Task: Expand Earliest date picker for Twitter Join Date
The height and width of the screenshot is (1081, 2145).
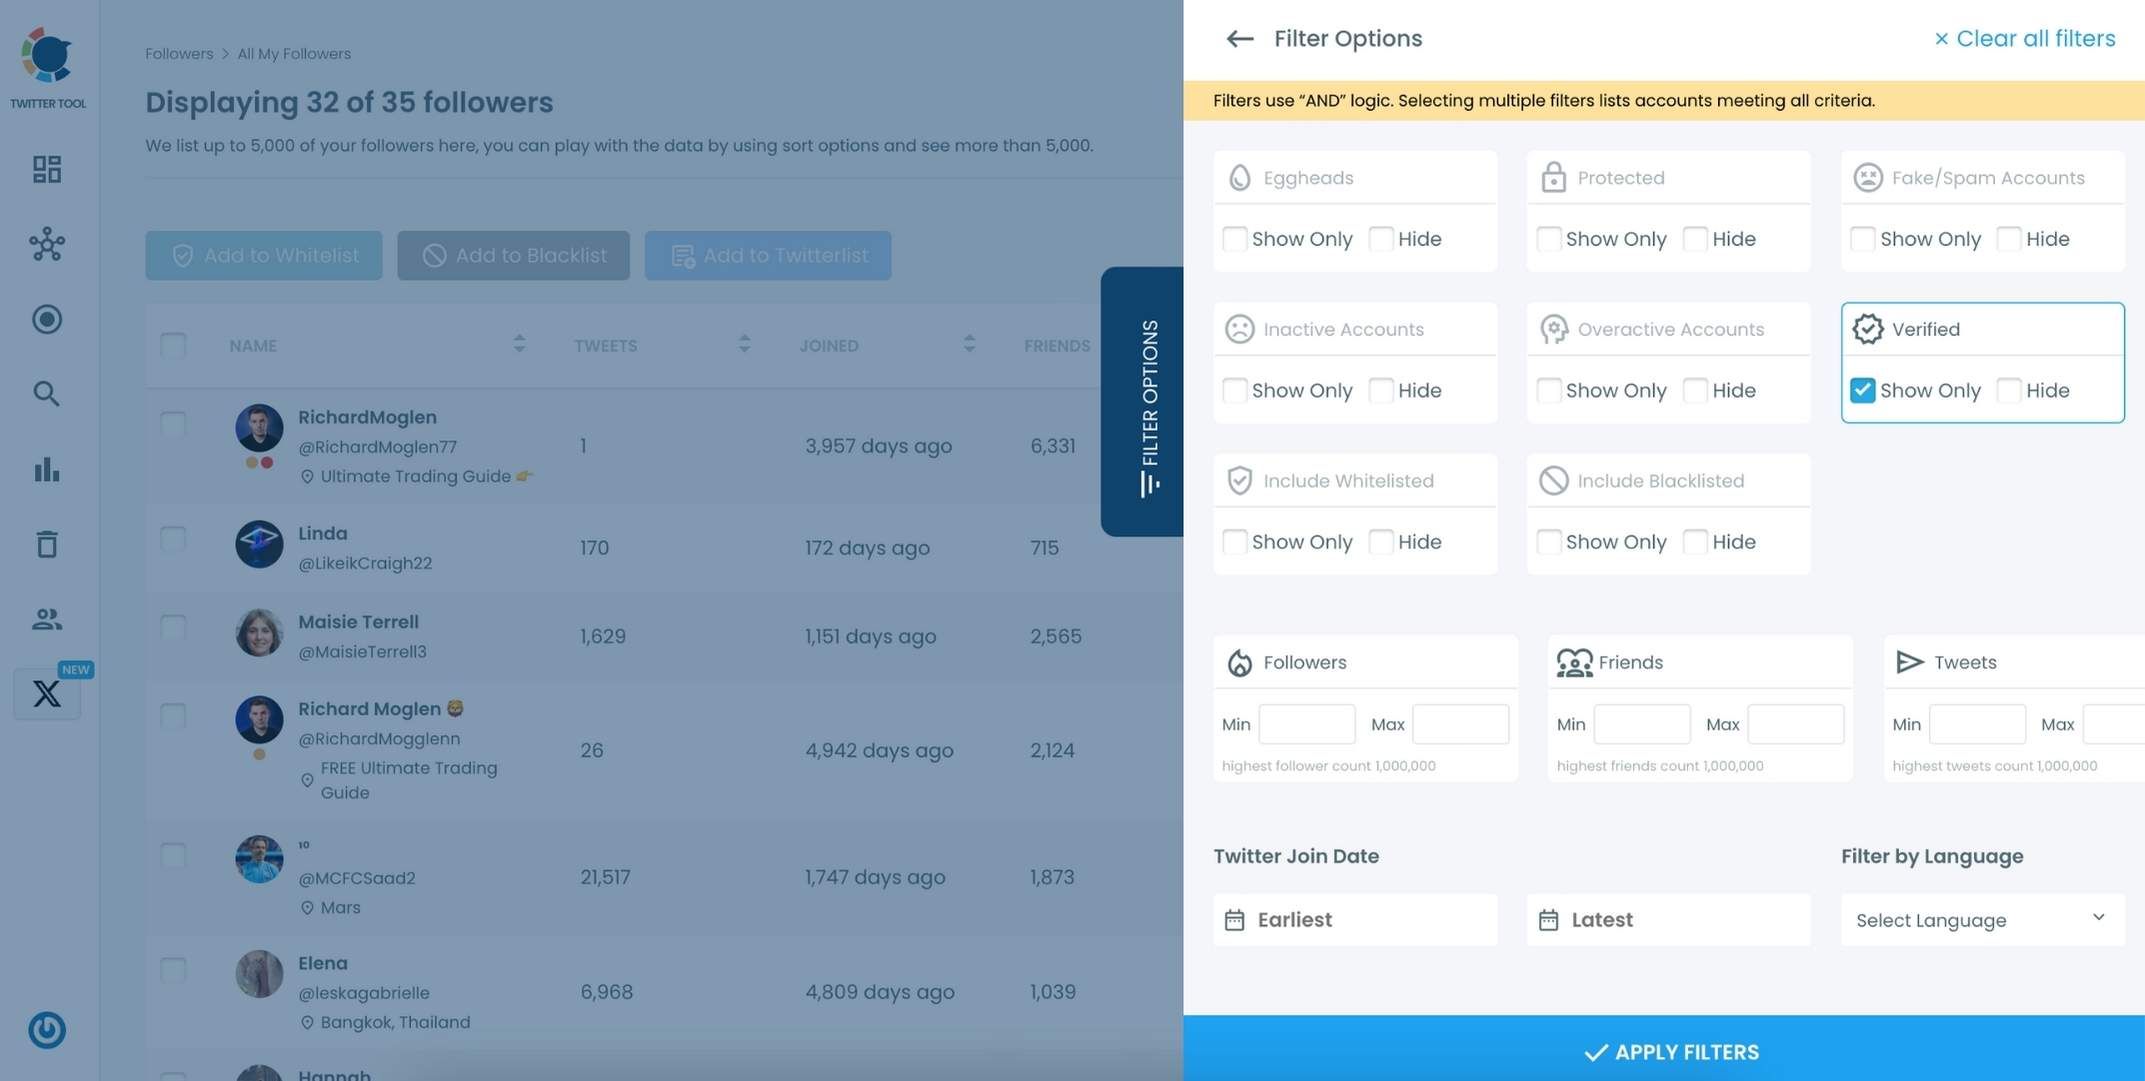Action: tap(1356, 920)
